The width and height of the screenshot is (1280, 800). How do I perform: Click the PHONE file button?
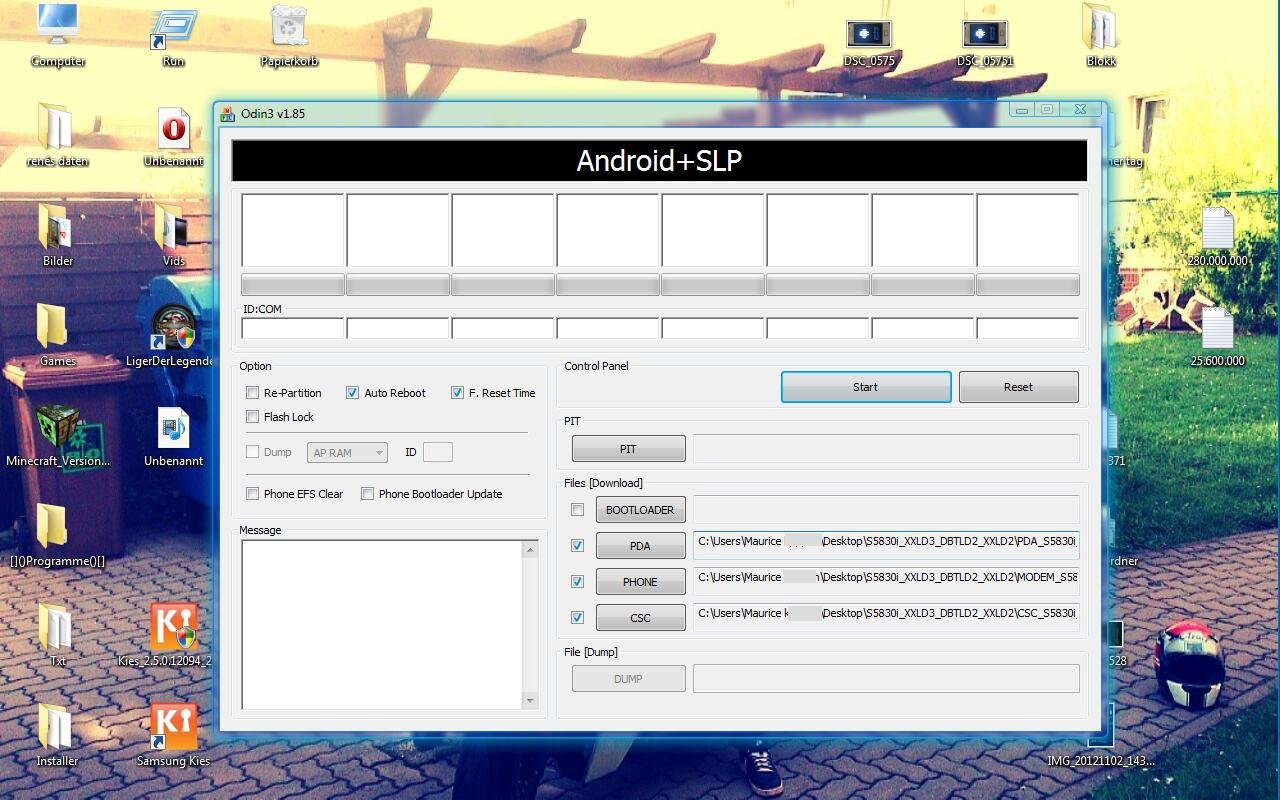(640, 582)
